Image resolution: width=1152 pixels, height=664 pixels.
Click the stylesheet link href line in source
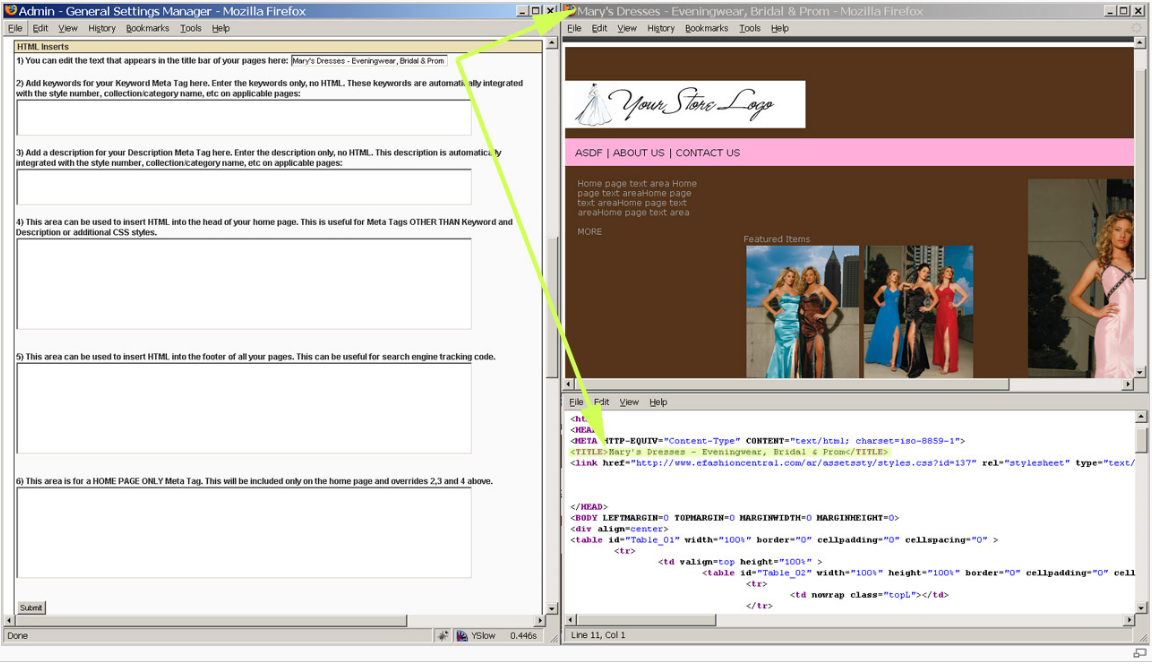click(852, 463)
